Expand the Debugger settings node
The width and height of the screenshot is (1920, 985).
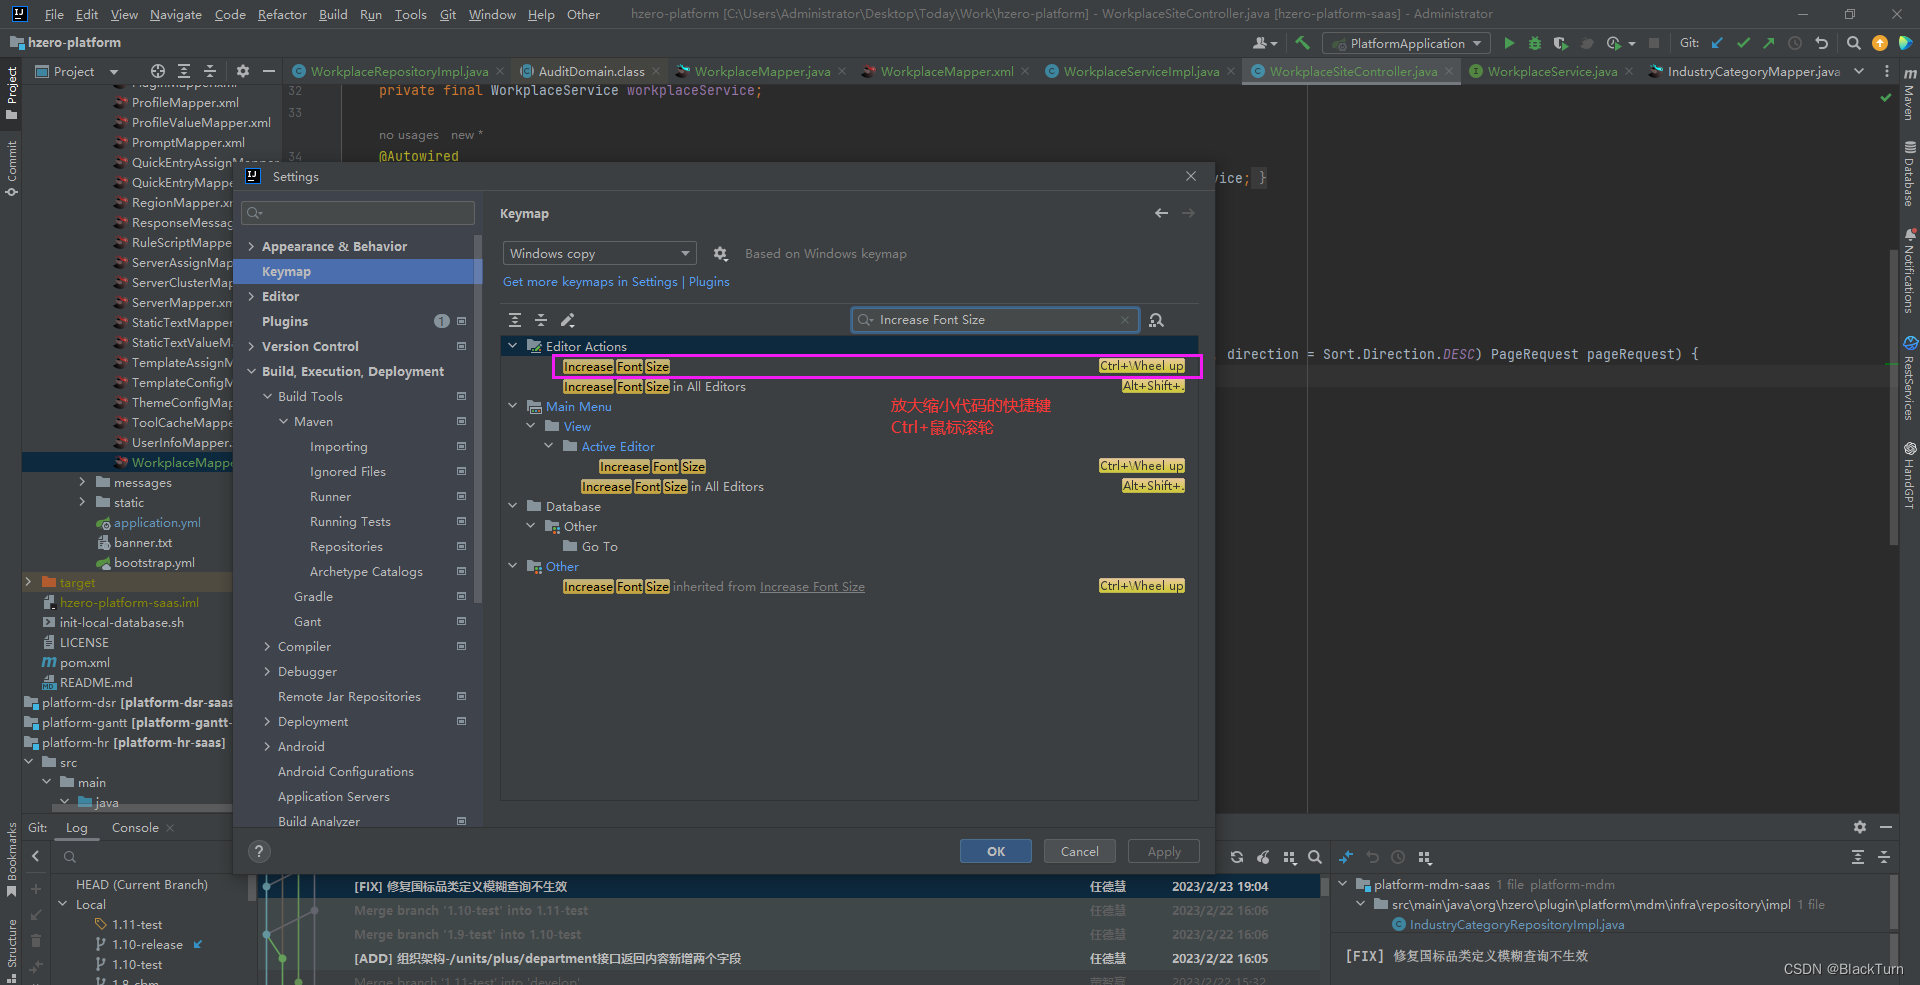pos(267,672)
